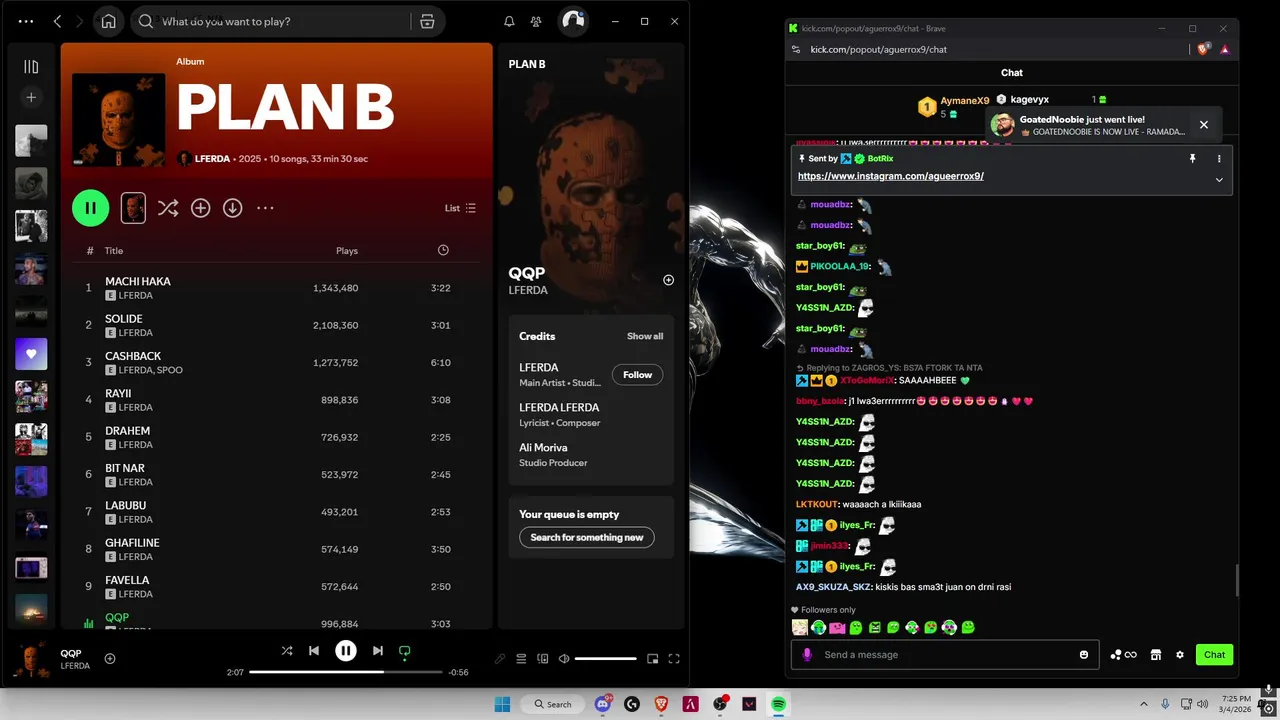The image size is (1280, 720).
Task: Toggle shuffle in the player bar
Action: coord(287,651)
